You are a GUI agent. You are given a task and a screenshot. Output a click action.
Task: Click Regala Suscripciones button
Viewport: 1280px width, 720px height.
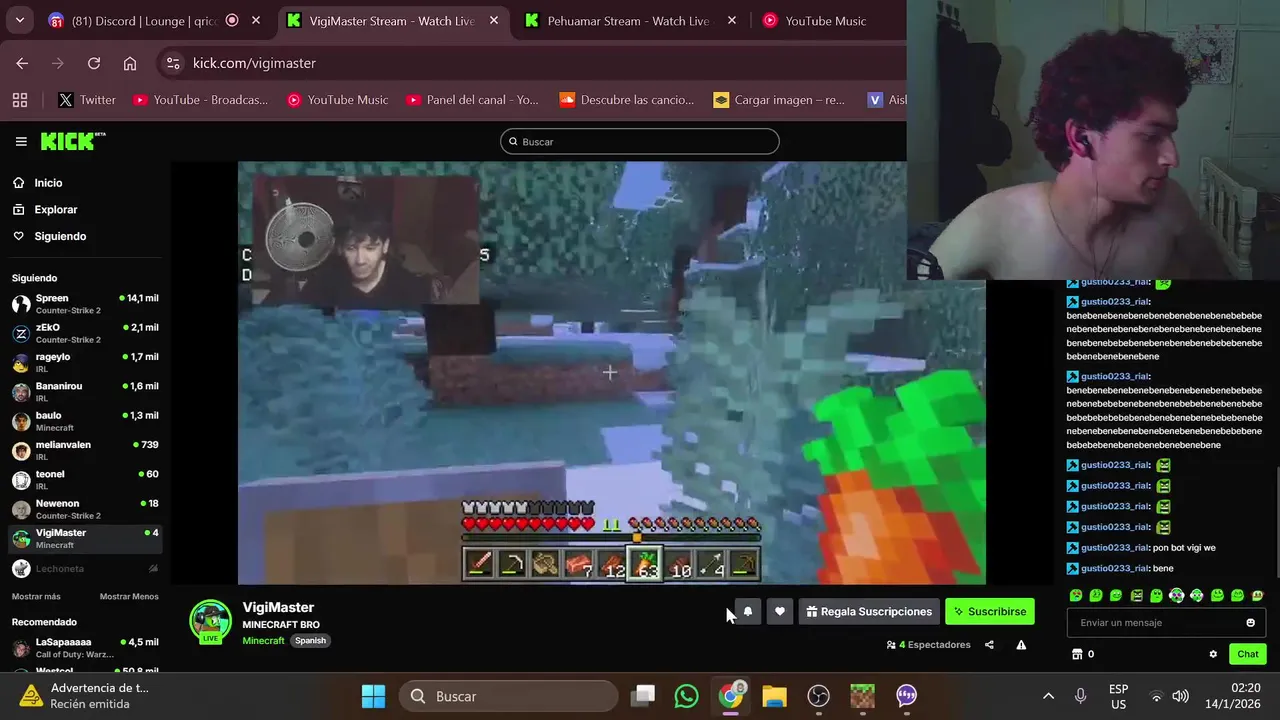(x=869, y=612)
